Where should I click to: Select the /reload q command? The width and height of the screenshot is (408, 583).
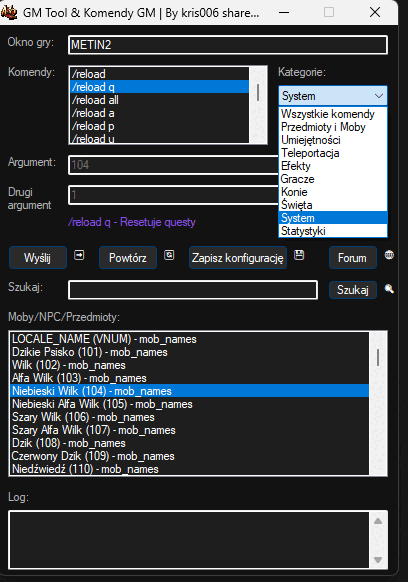[x=160, y=87]
